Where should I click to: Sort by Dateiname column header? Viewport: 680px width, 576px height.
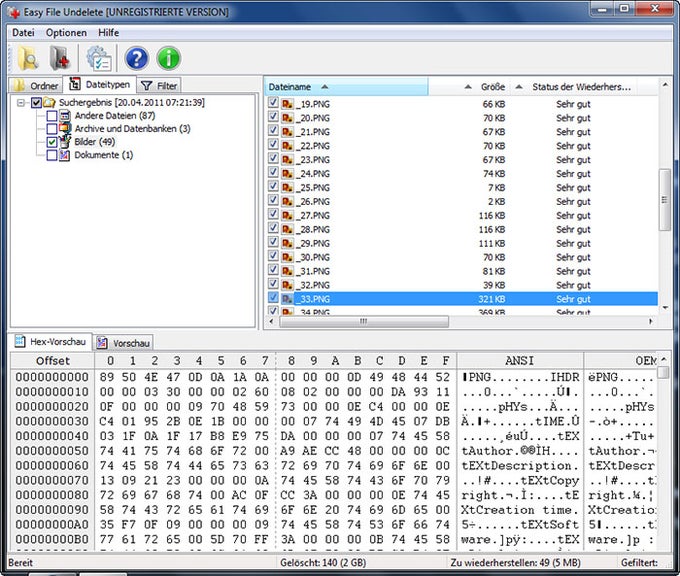[x=346, y=87]
